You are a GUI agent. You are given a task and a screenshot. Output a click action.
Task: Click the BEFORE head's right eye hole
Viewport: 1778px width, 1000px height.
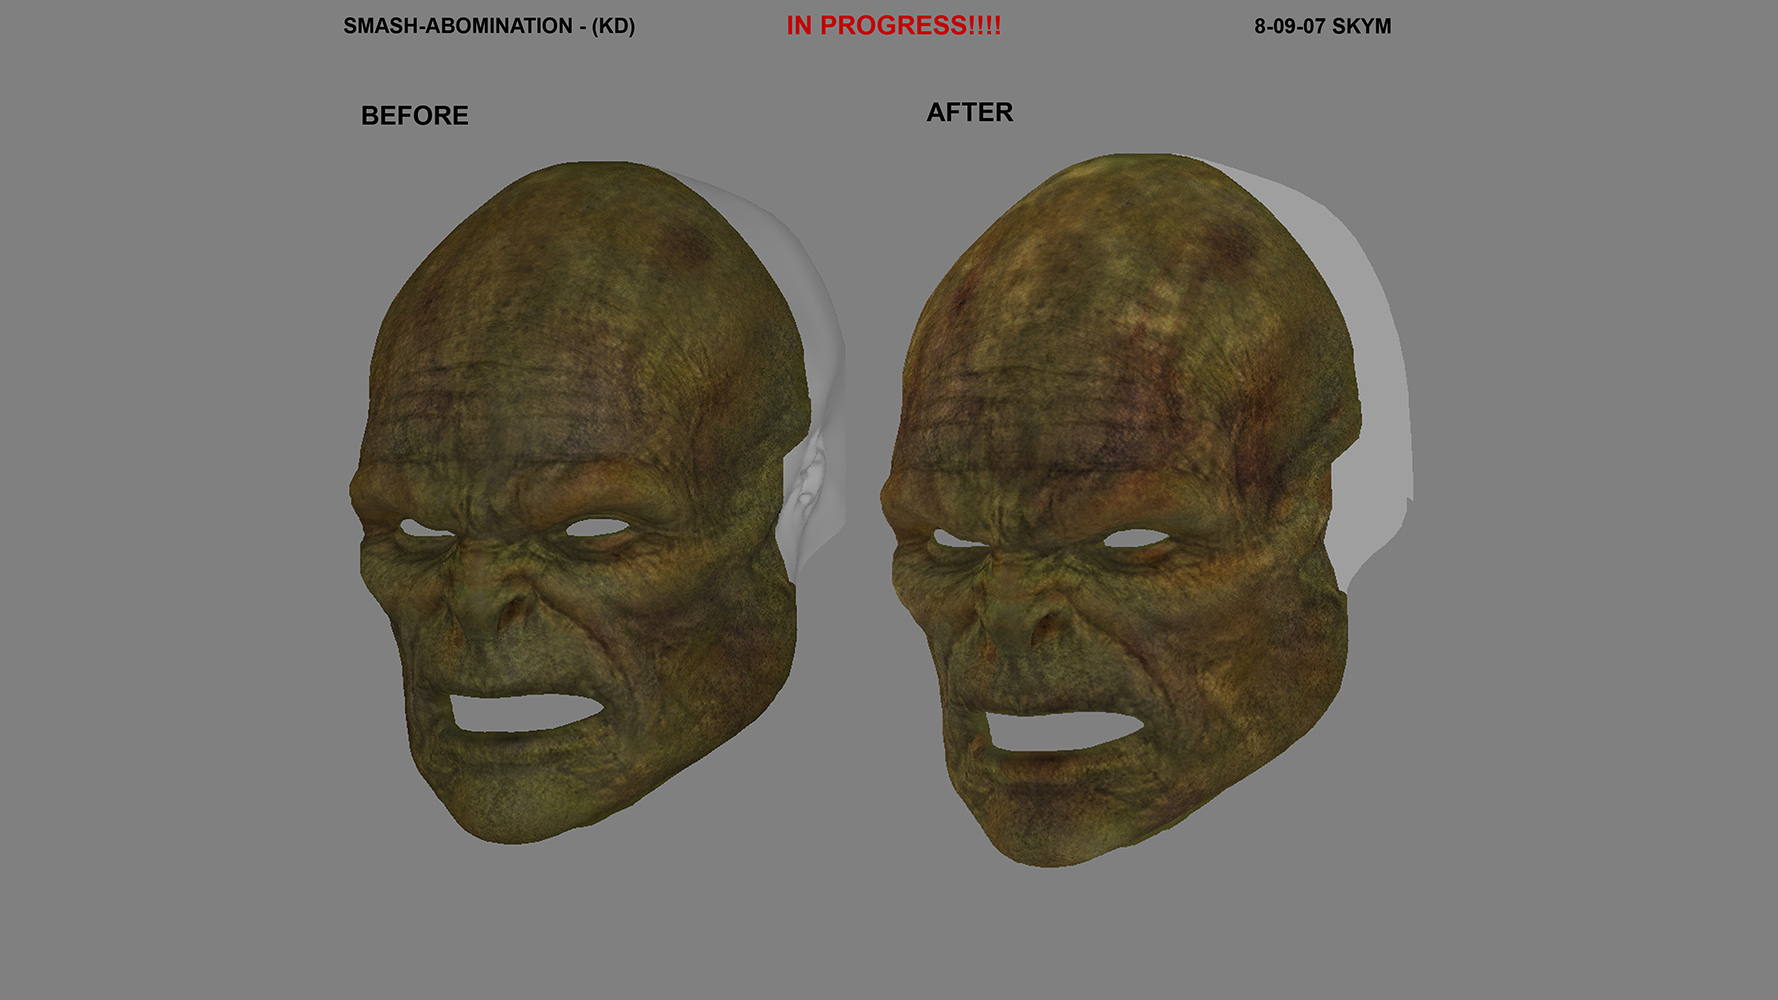pyautogui.click(x=598, y=527)
